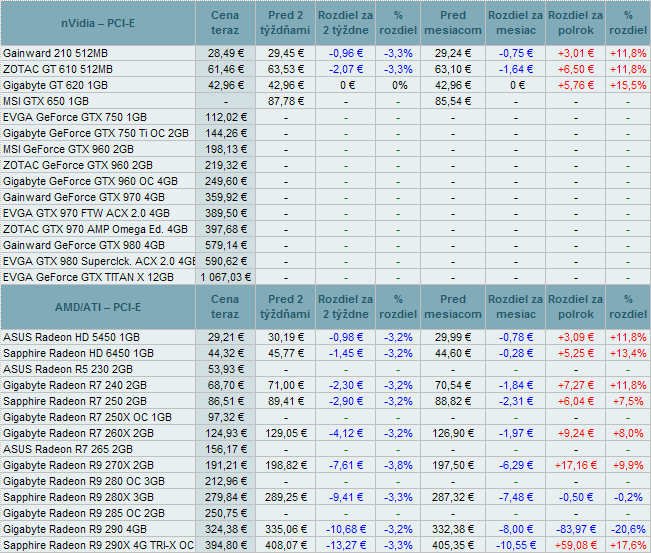The width and height of the screenshot is (651, 553).
Task: Click Gigabyte Radeon R9 290 4GB name
Action: coord(75,529)
